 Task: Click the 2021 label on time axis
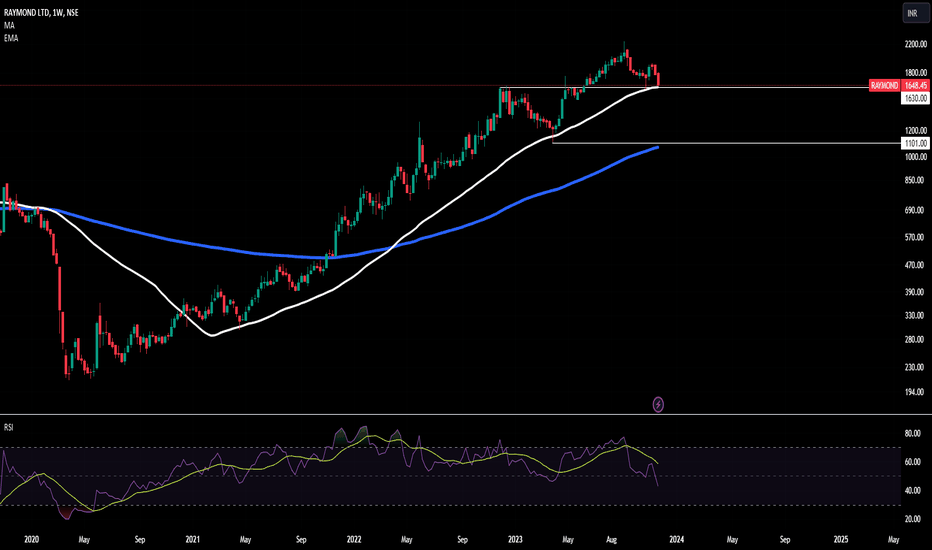point(193,540)
